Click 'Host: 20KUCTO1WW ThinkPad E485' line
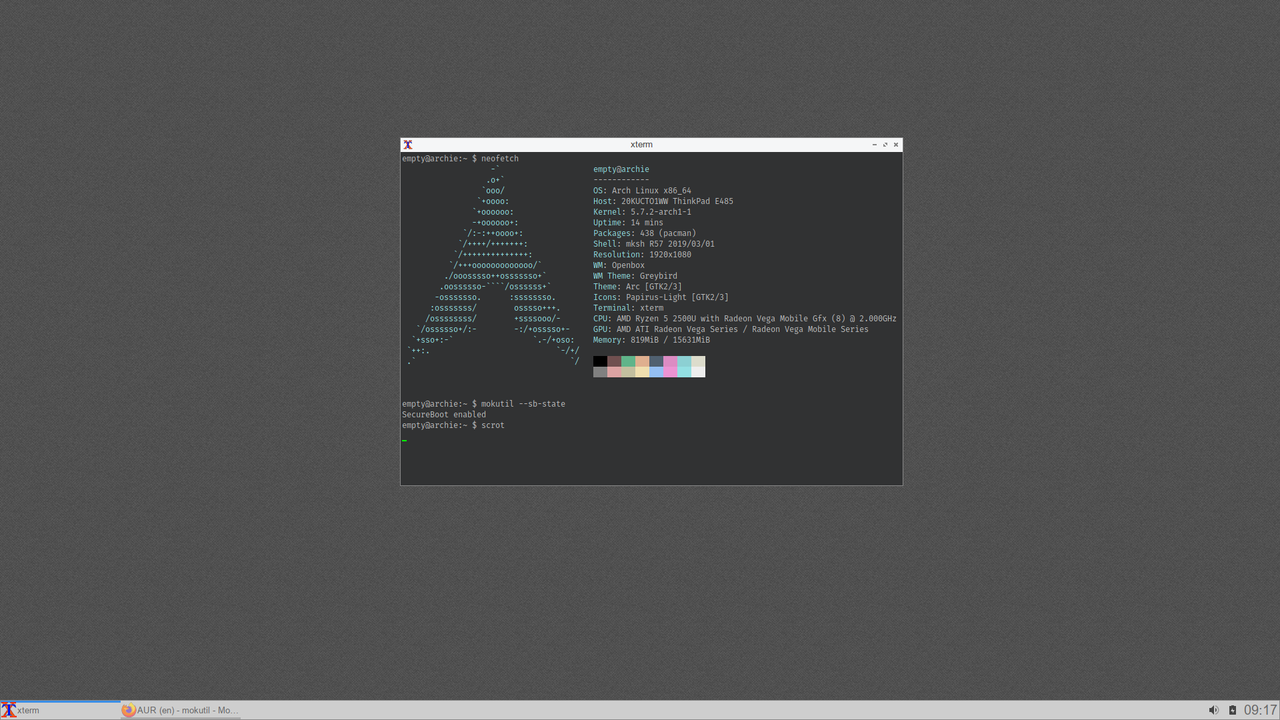The height and width of the screenshot is (720, 1280). click(663, 201)
